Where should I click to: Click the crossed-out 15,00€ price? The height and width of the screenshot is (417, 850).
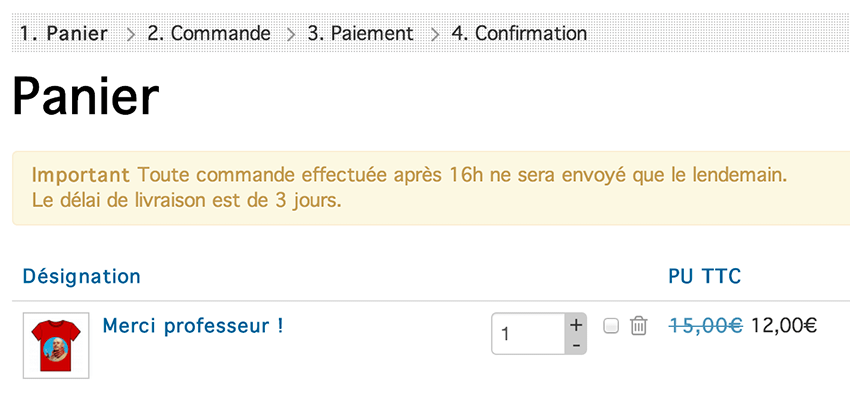[705, 326]
